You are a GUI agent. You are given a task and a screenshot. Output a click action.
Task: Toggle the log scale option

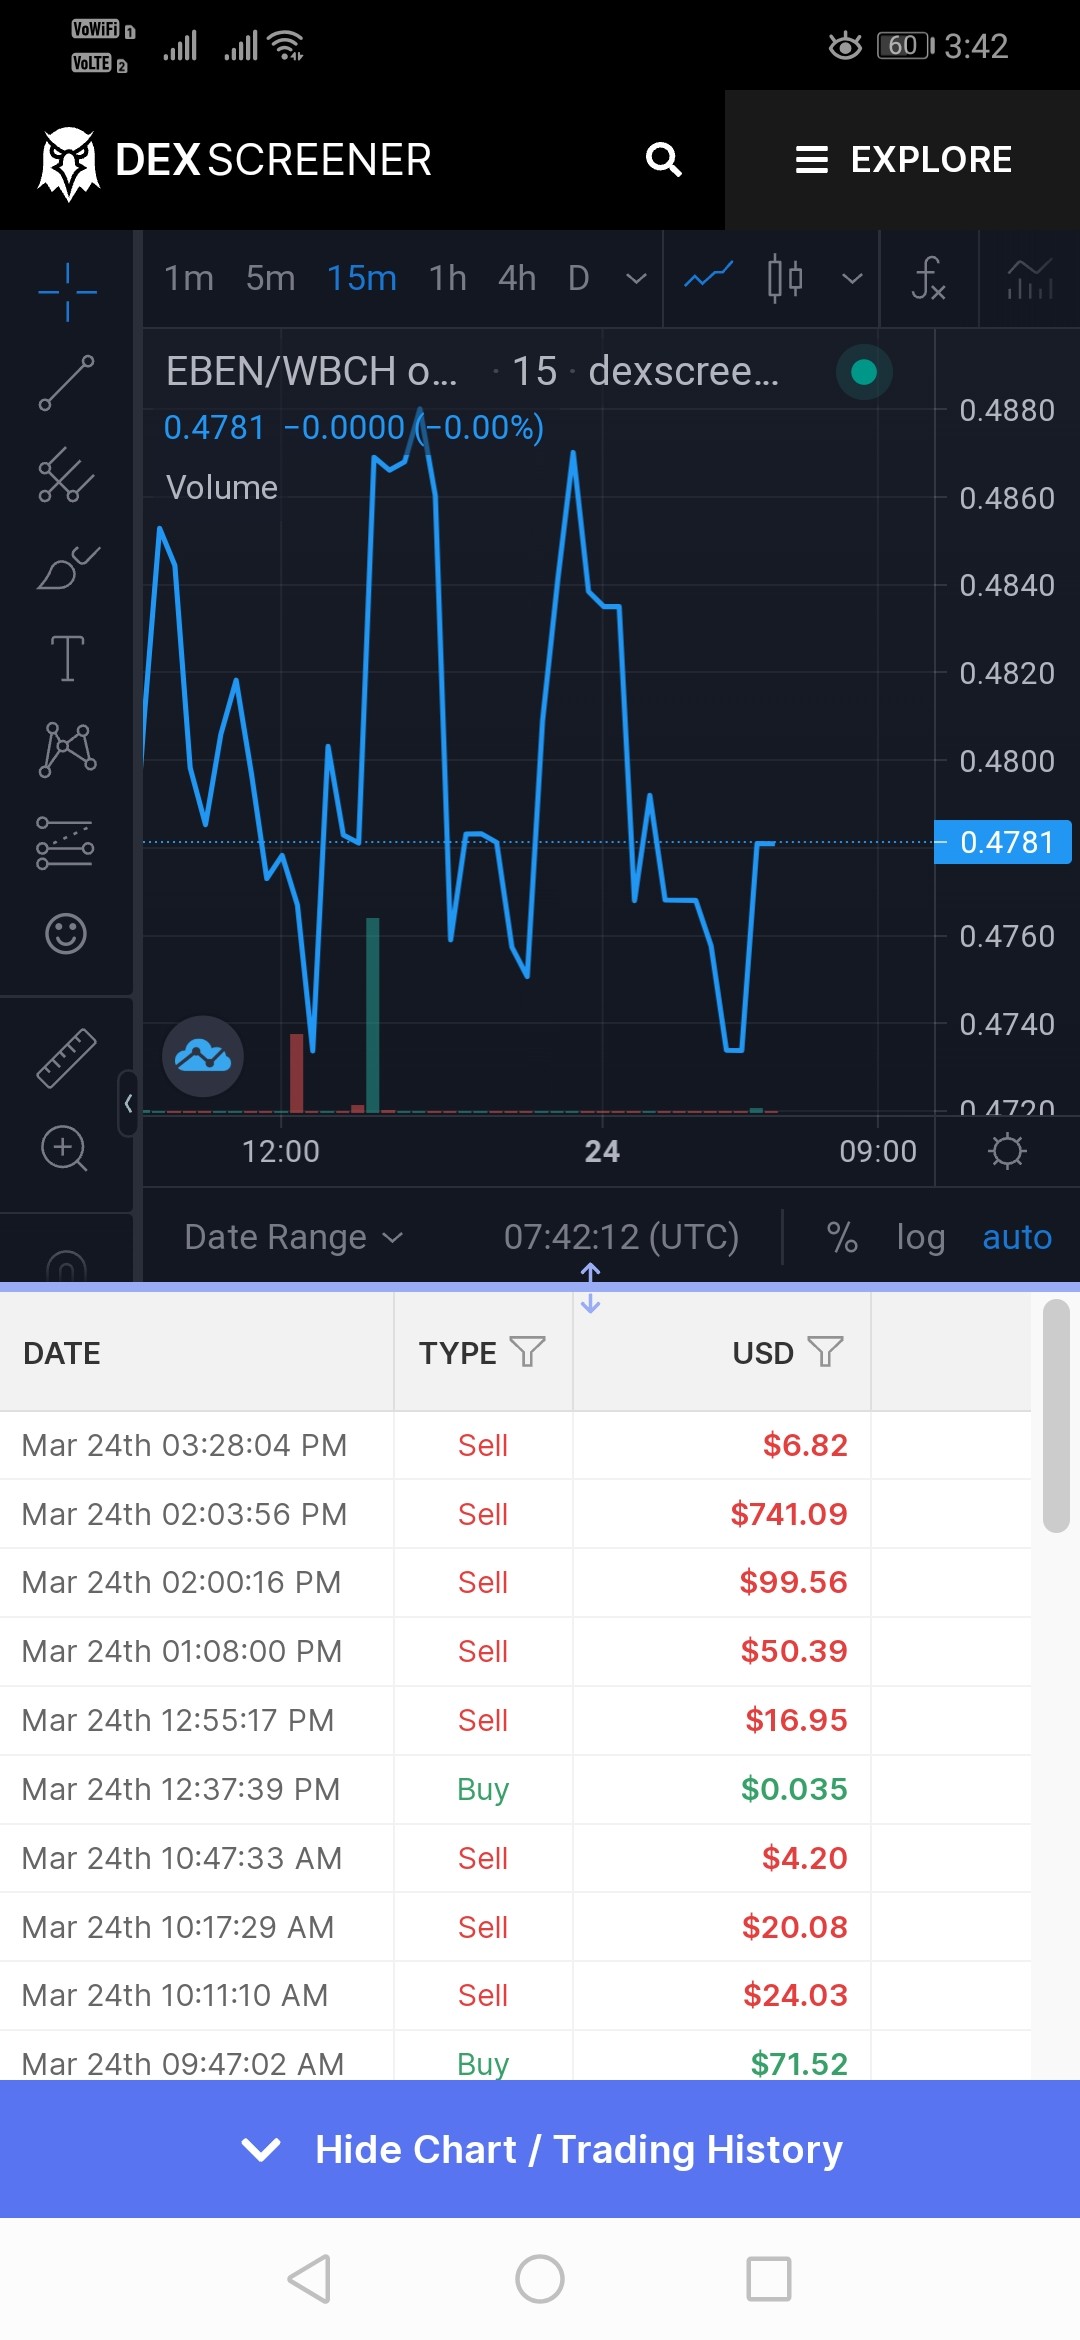pos(920,1237)
